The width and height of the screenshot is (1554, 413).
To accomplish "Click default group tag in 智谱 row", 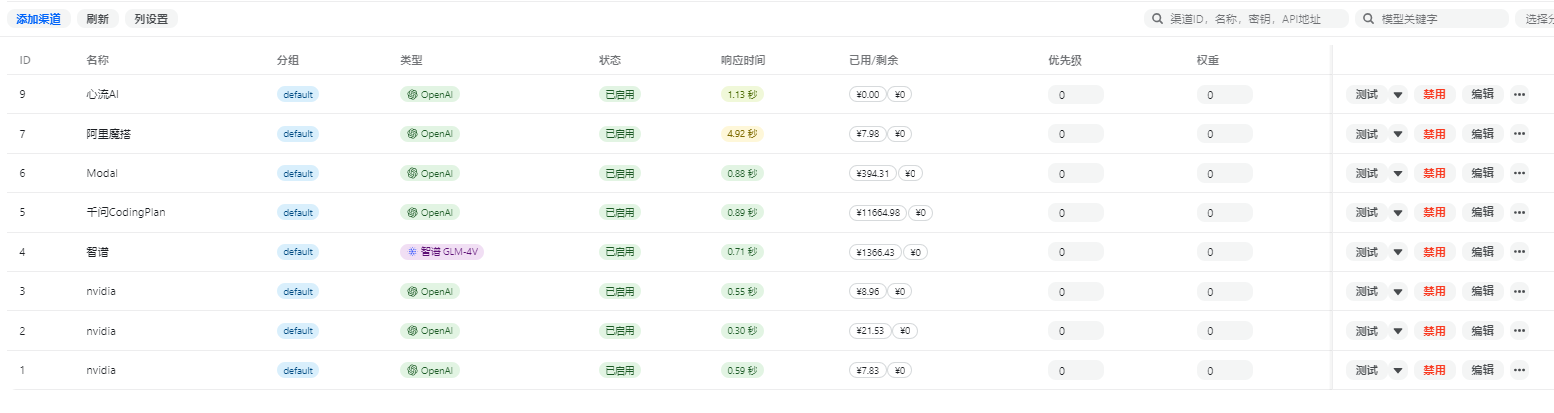I will (298, 252).
